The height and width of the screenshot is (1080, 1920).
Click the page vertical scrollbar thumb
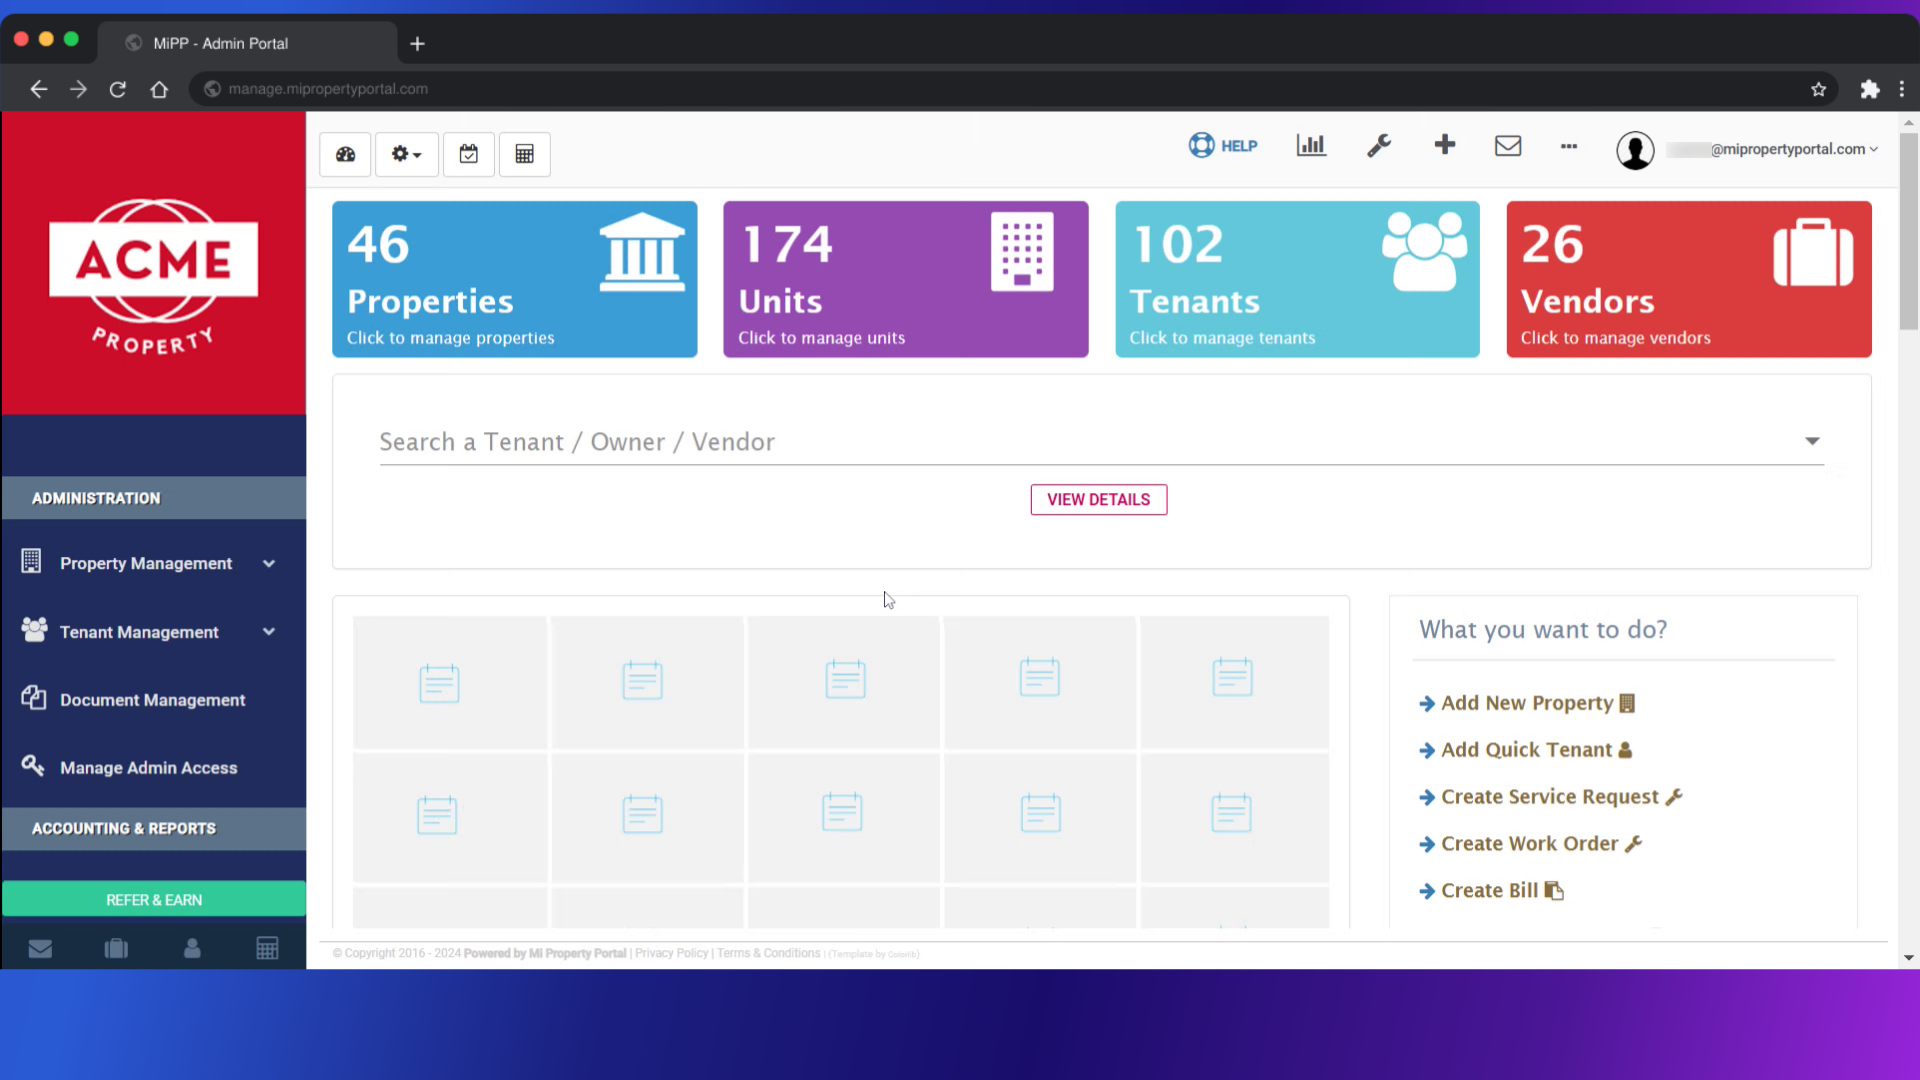coord(1908,230)
